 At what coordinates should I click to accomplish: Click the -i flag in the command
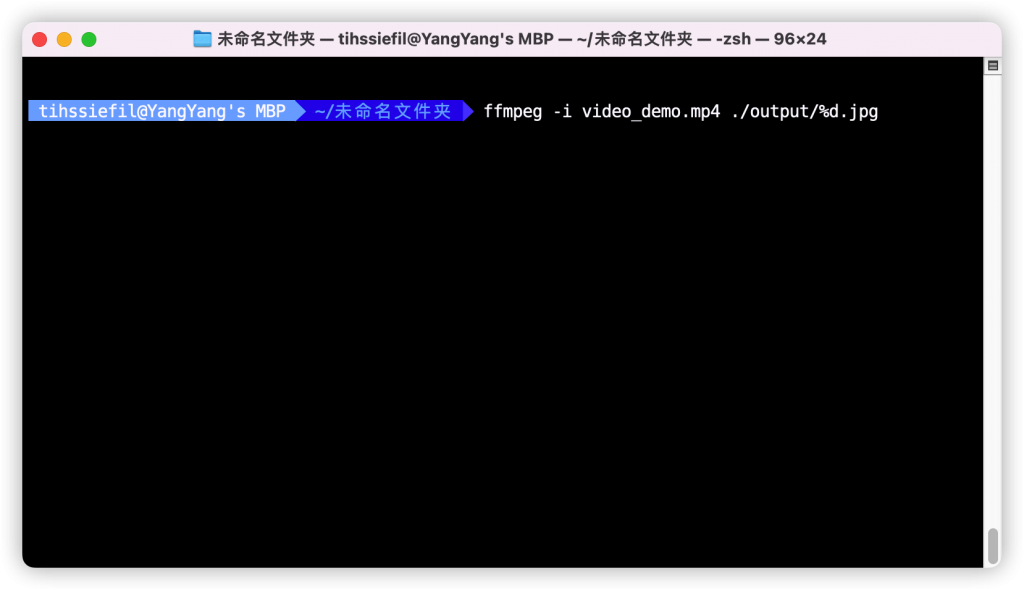(x=562, y=112)
